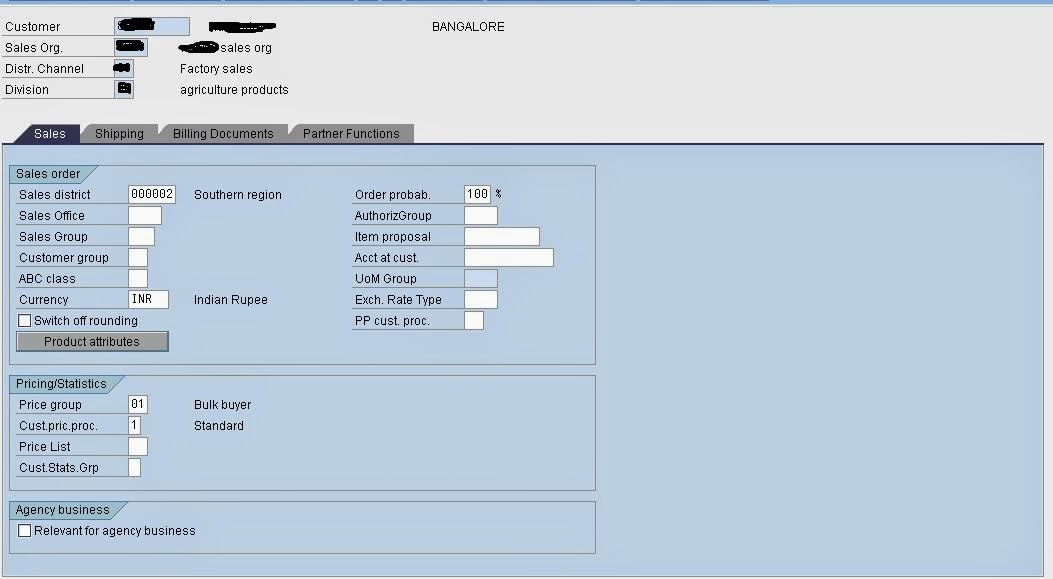Select the Item proposal field
Screen dimensions: 1053x579
[x=505, y=236]
